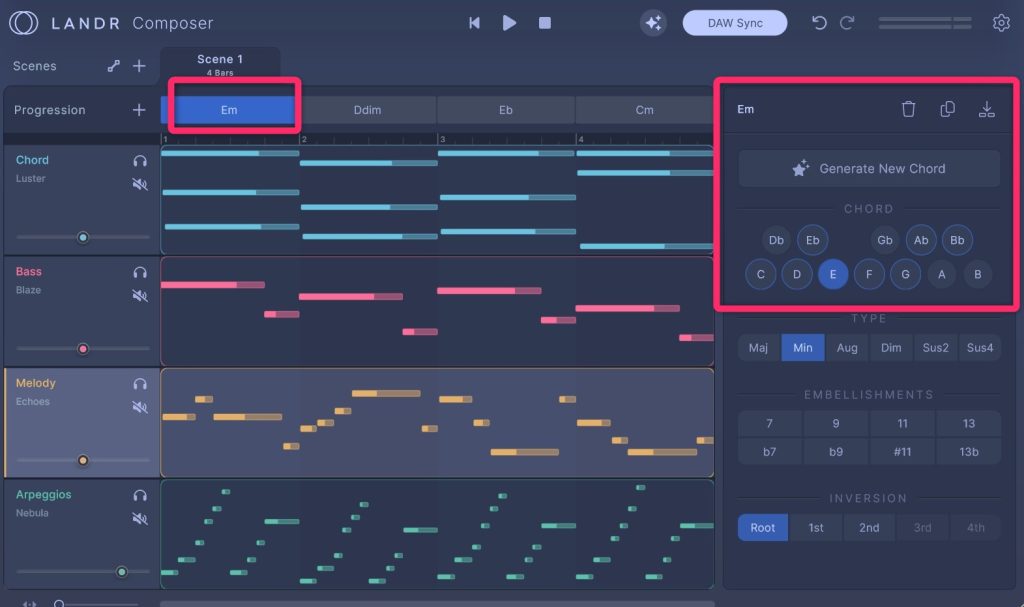Screen dimensions: 1024x607
Task: Solo the Chord track with headphones
Action: point(140,160)
